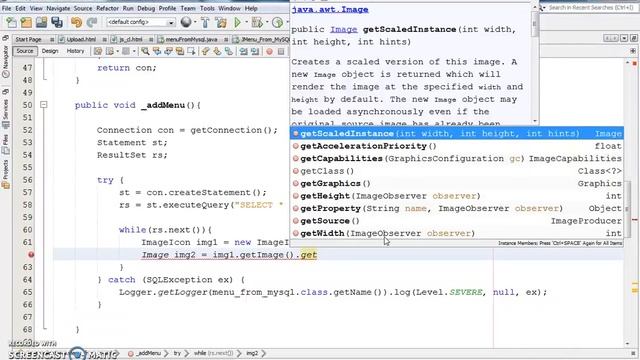Follow the java.awt.Image link
The height and width of the screenshot is (360, 640).
(x=330, y=9)
